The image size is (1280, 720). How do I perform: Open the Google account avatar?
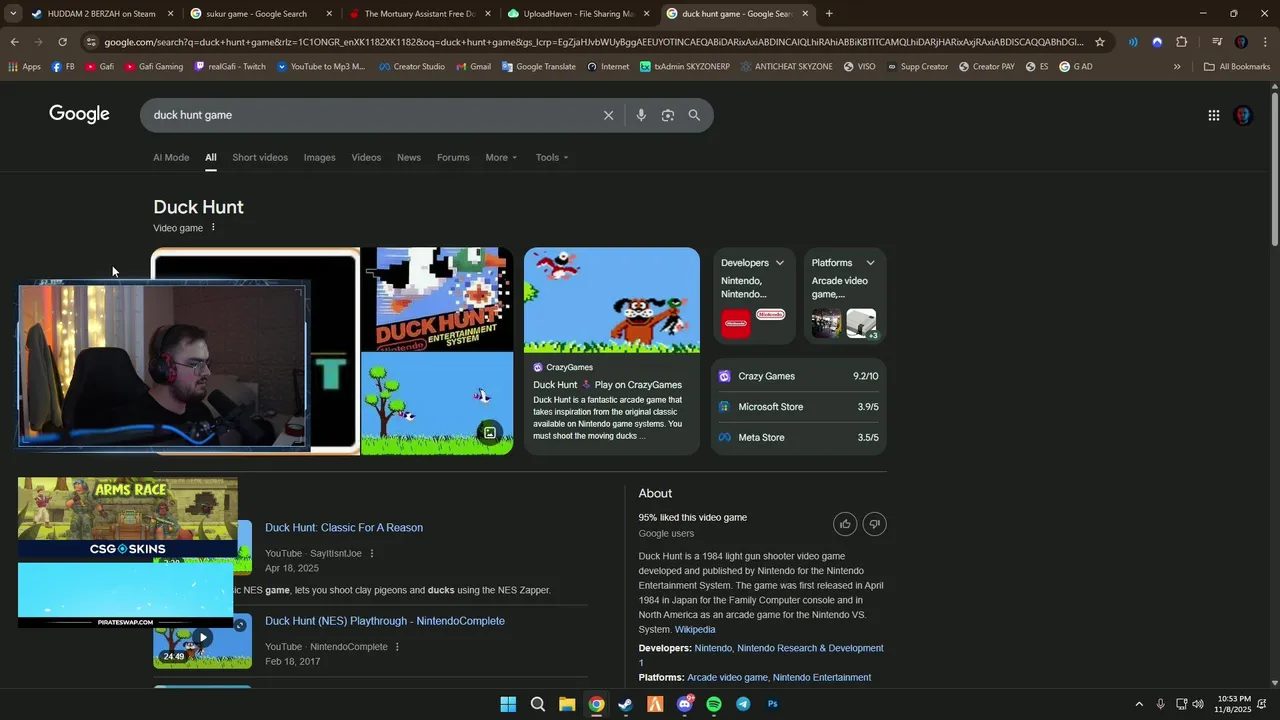1243,115
